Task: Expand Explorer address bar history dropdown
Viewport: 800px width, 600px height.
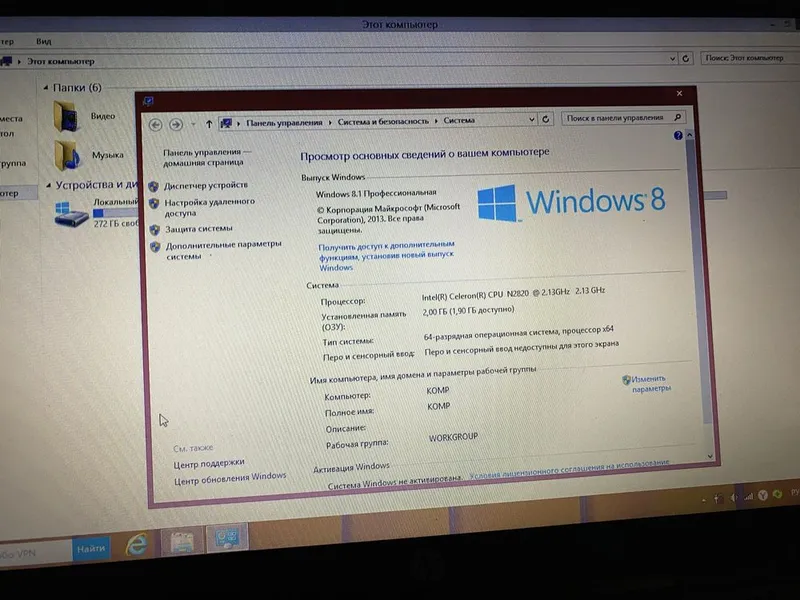Action: (x=672, y=59)
